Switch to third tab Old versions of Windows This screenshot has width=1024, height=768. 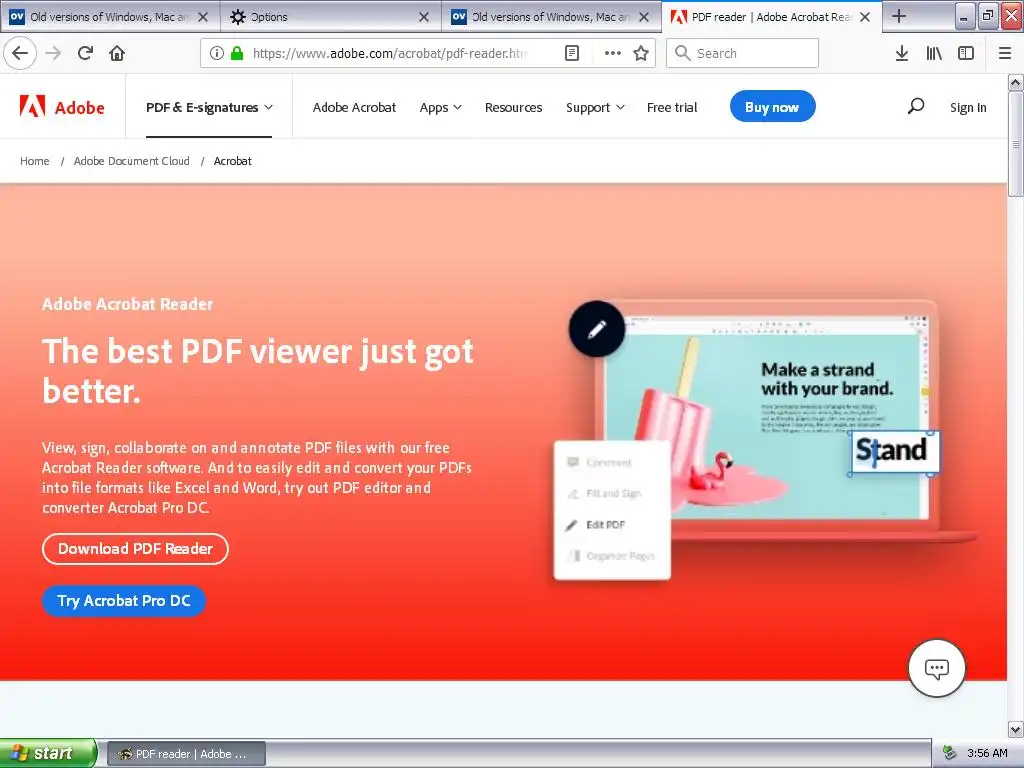tap(549, 17)
